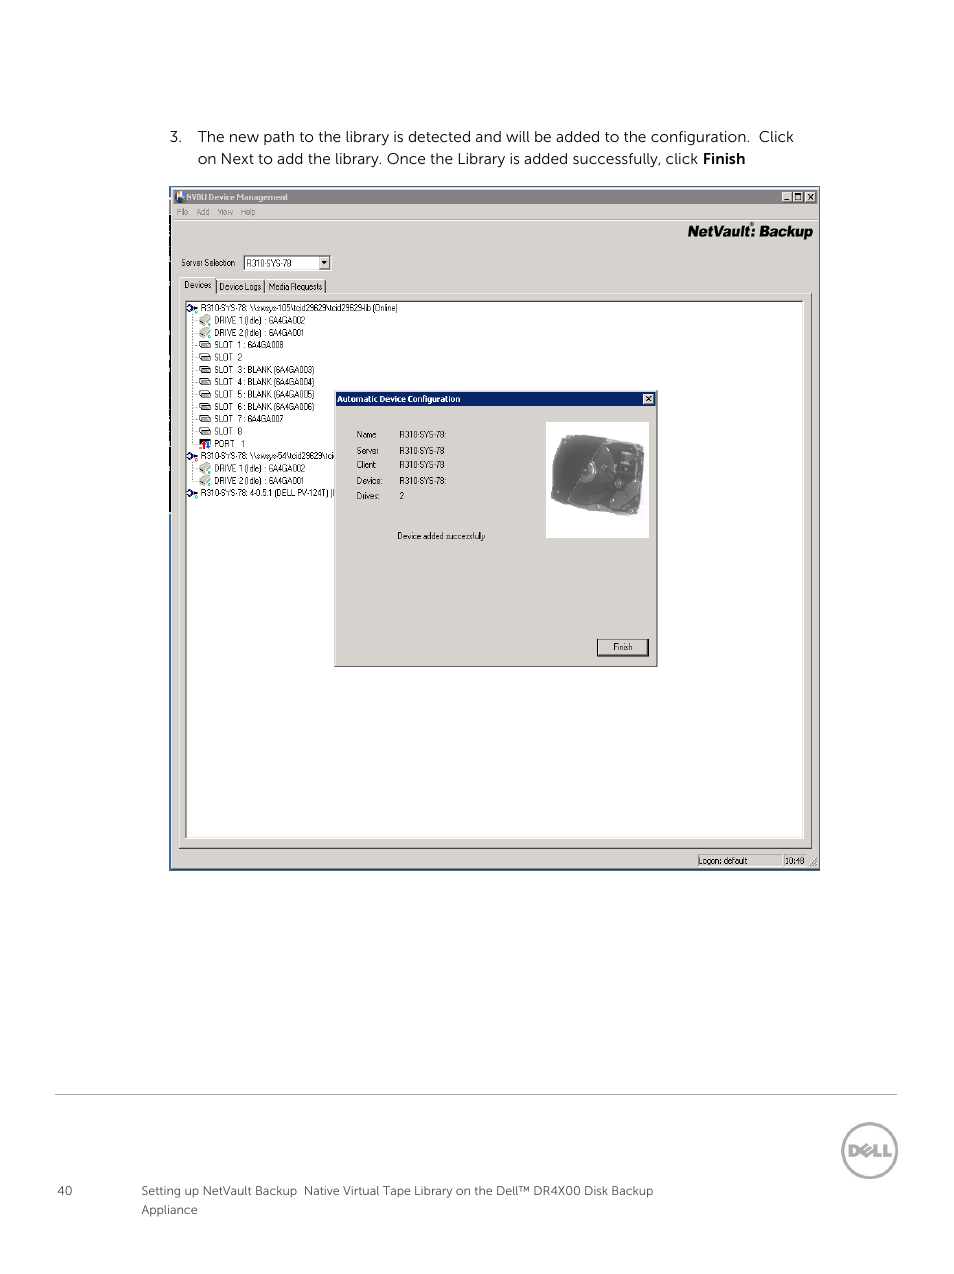Click the DELL PV-124T library icon
This screenshot has width=954, height=1274.
[192, 493]
